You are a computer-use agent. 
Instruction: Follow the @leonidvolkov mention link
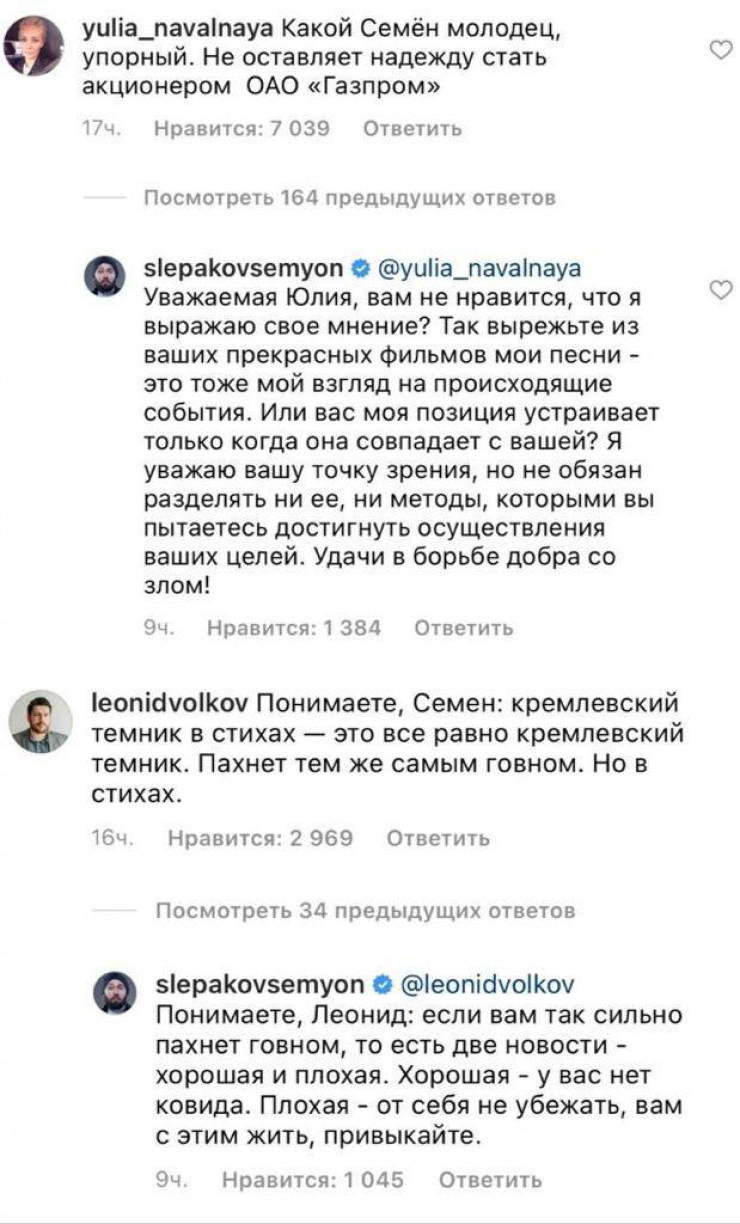pyautogui.click(x=487, y=984)
